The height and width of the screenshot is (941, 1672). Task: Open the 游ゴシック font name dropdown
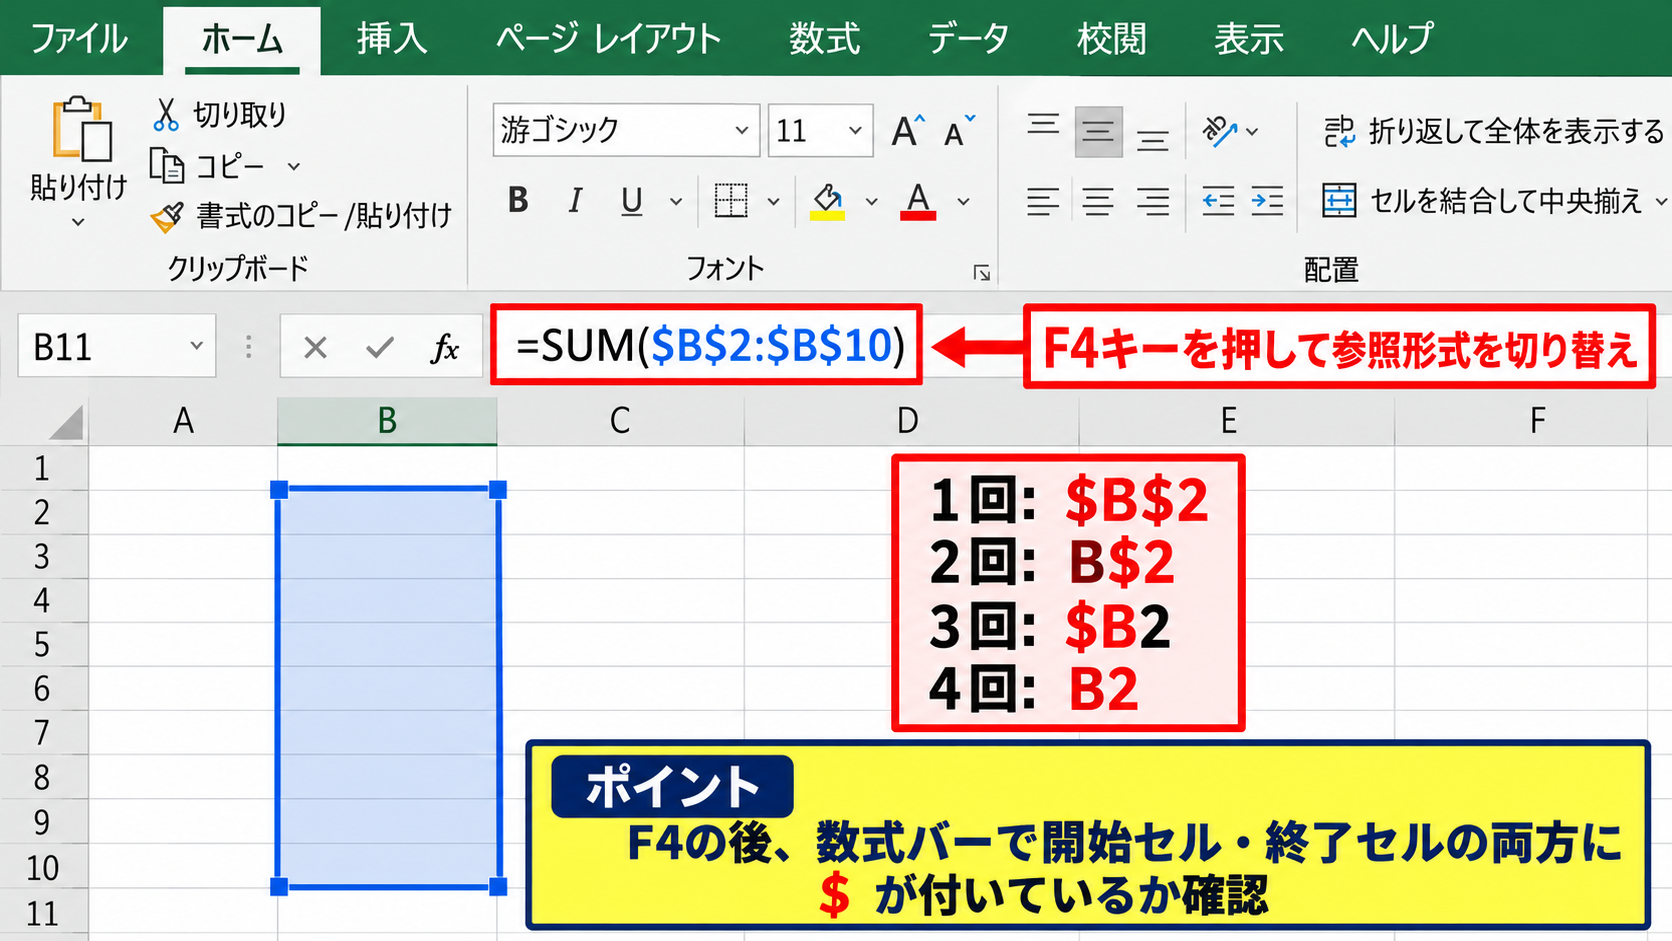741,130
